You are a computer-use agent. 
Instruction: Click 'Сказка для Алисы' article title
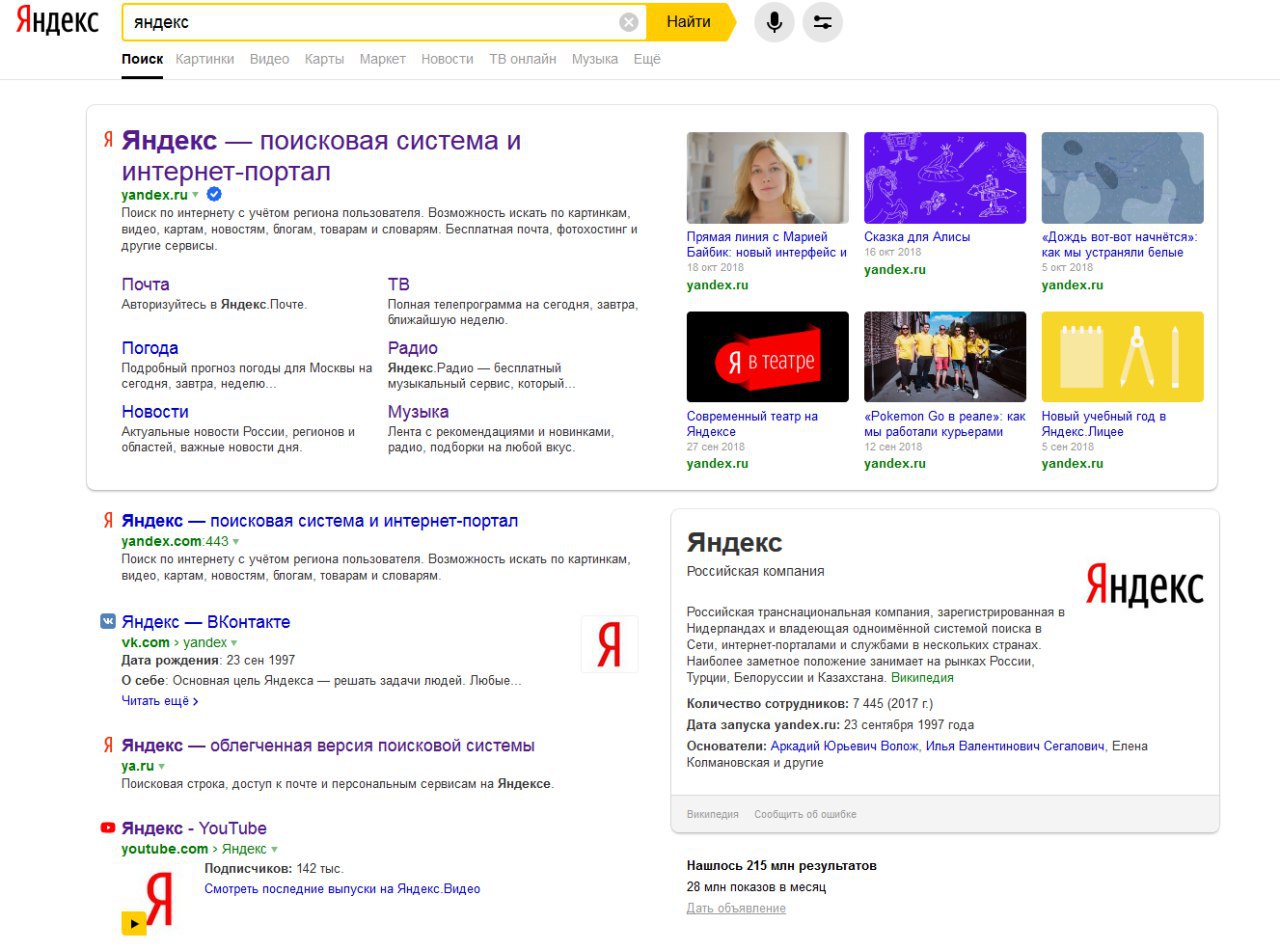pyautogui.click(x=917, y=237)
